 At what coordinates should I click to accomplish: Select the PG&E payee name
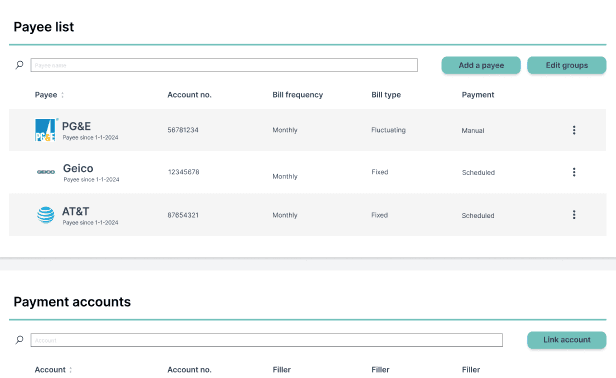tap(76, 126)
